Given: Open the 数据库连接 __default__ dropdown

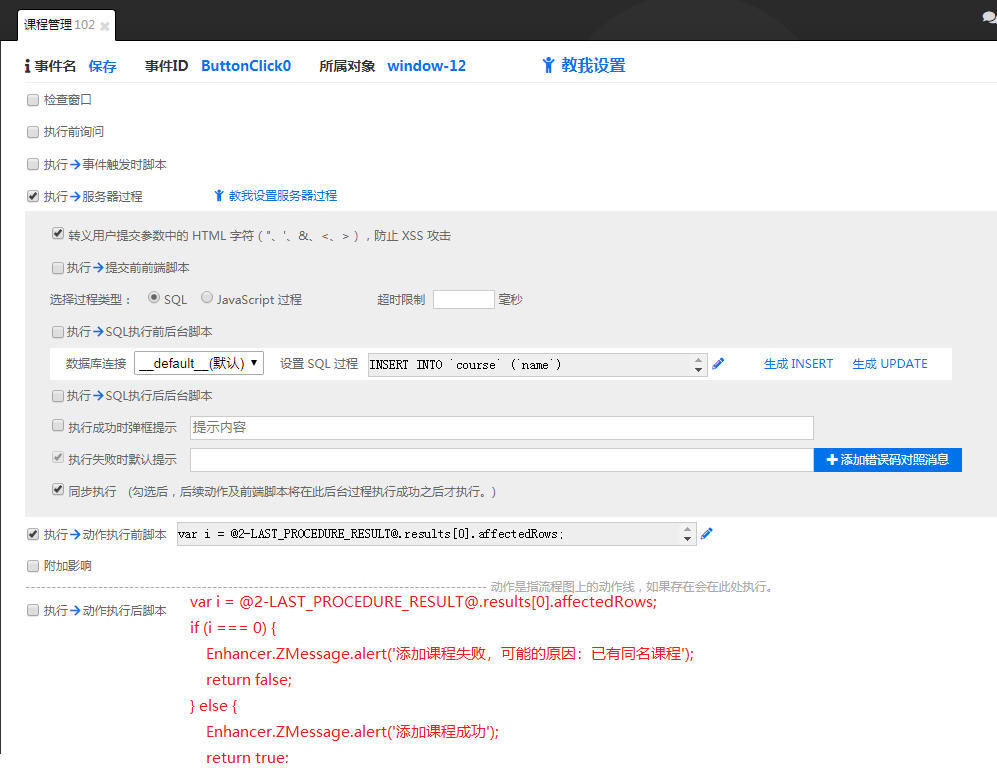Looking at the screenshot, I should pos(199,364).
